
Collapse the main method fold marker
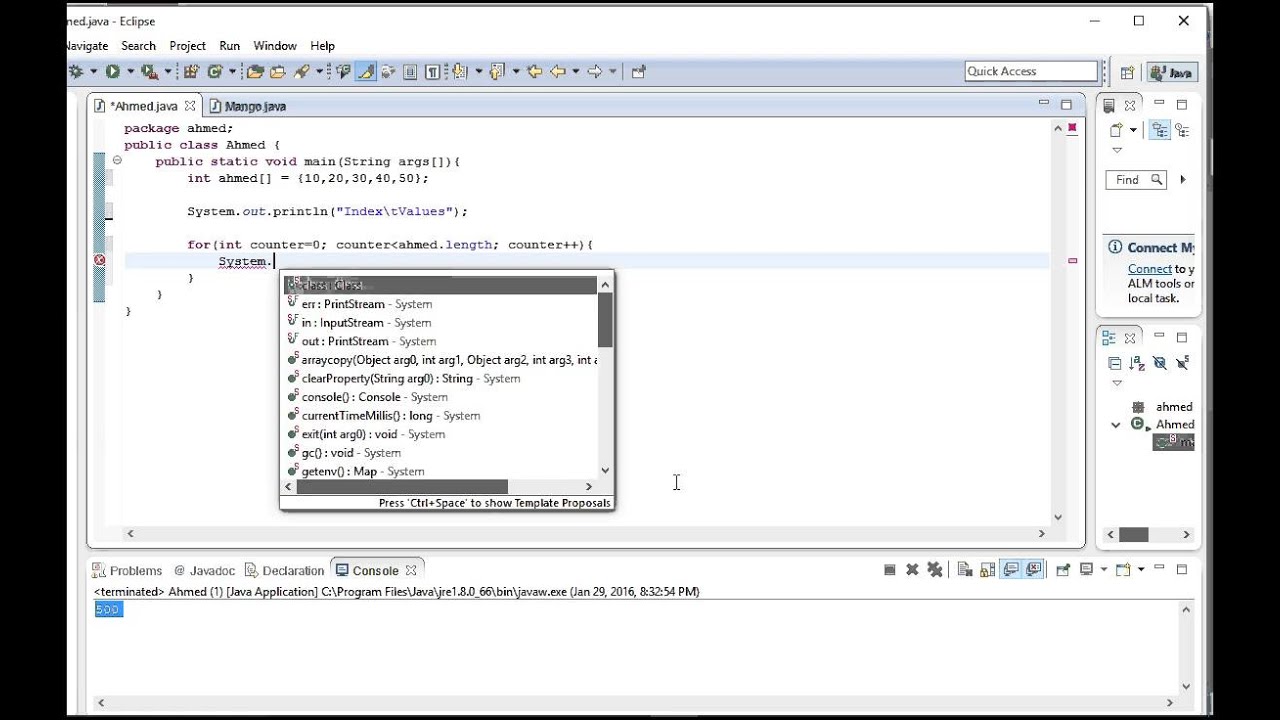[x=117, y=160]
